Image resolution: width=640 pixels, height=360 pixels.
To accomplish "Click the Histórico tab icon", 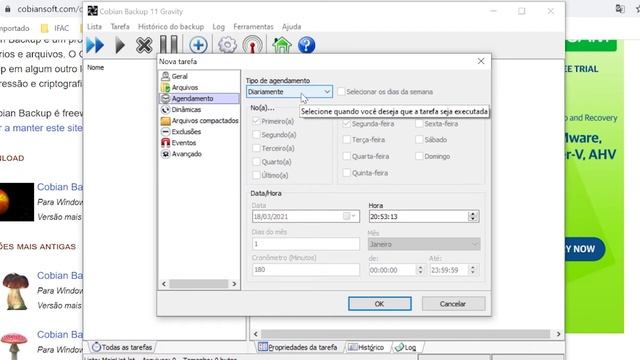I will 353,347.
